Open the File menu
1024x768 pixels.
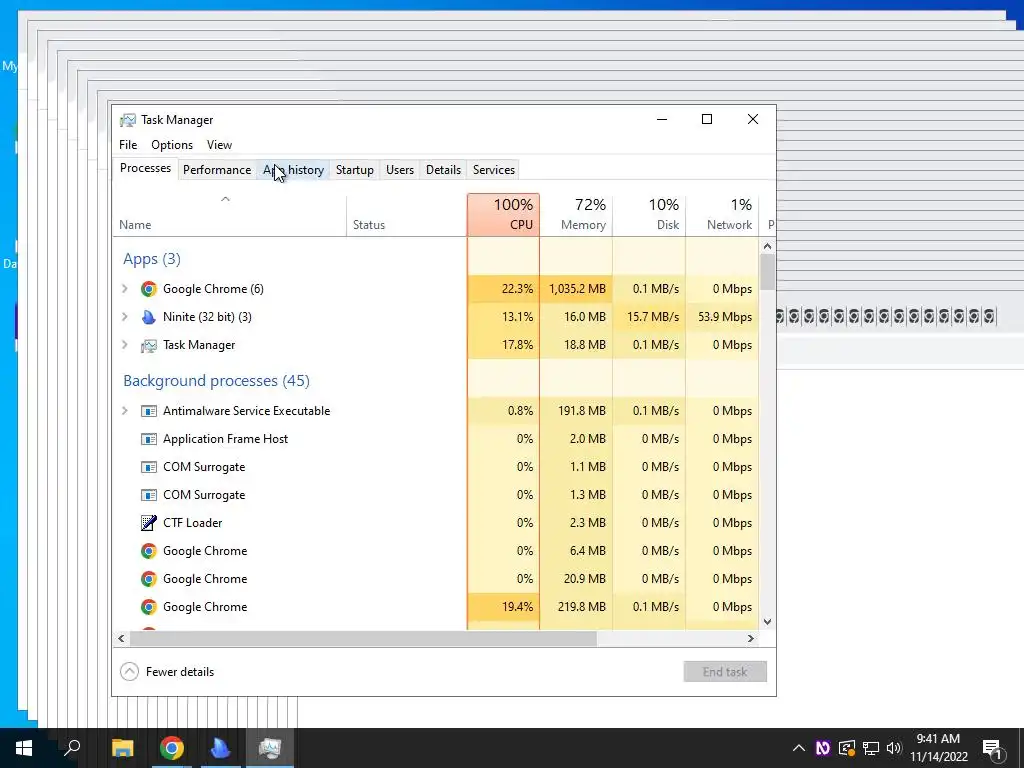[128, 145]
